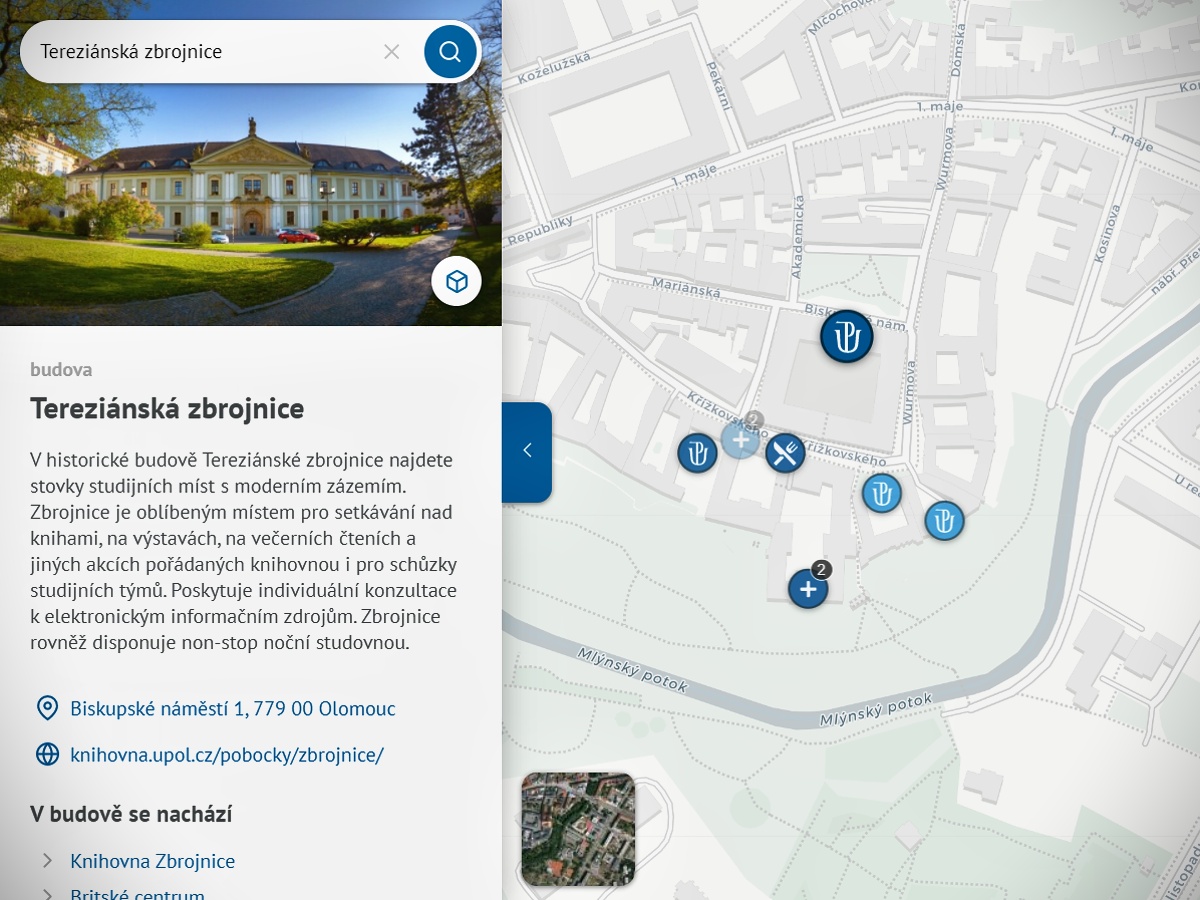The image size is (1200, 900).
Task: Open the knihovna.upol.cz/pobocky/zbrojnice/ link
Action: pos(228,755)
